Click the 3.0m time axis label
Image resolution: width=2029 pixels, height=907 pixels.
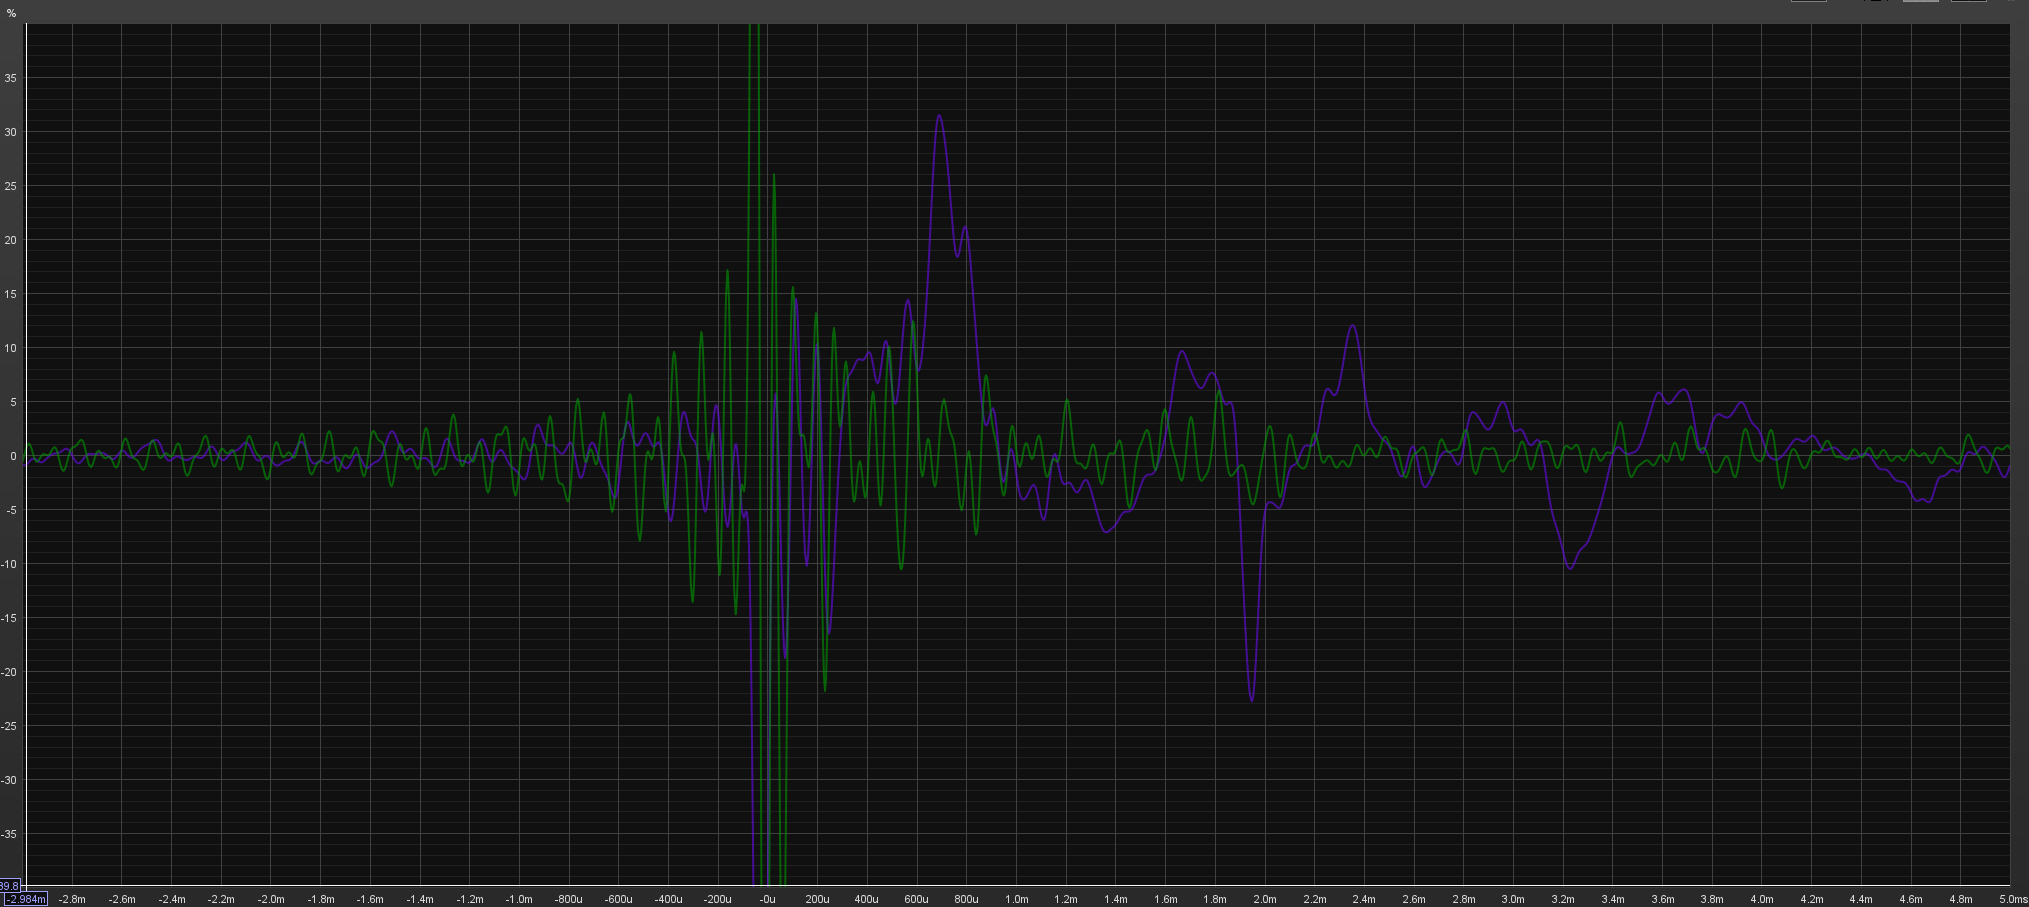pos(1513,899)
